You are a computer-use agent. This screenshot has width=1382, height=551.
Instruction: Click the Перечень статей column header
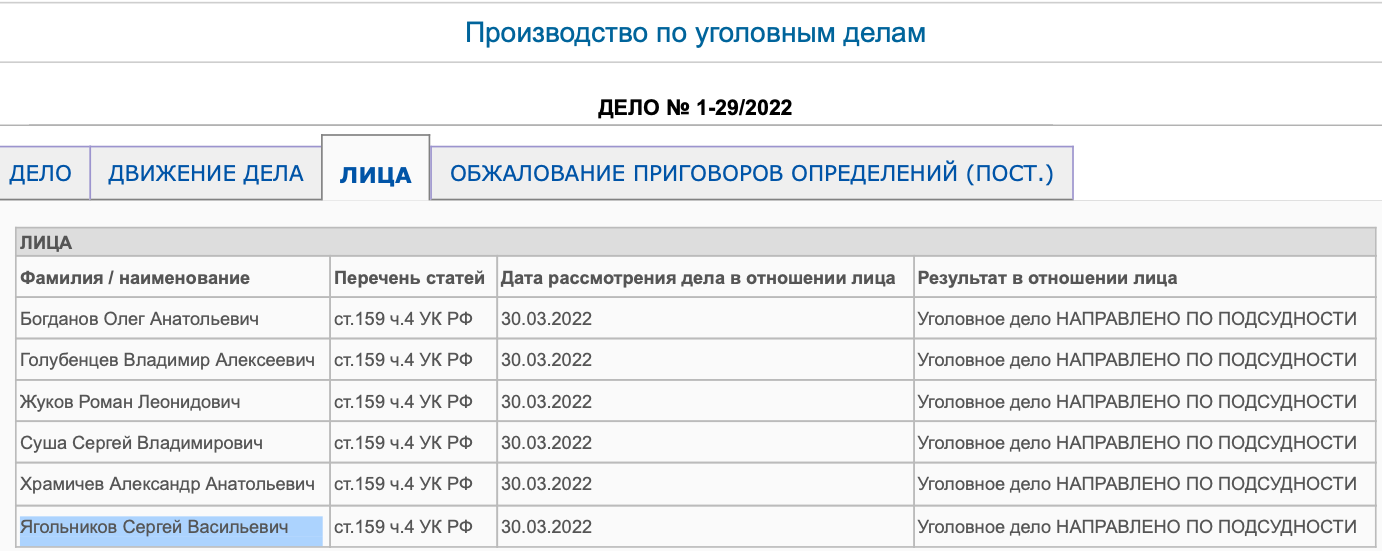click(410, 278)
